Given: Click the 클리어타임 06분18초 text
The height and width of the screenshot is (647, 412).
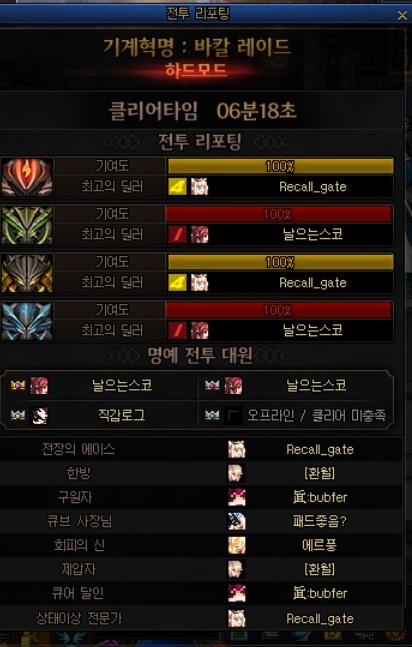Looking at the screenshot, I should (202, 111).
